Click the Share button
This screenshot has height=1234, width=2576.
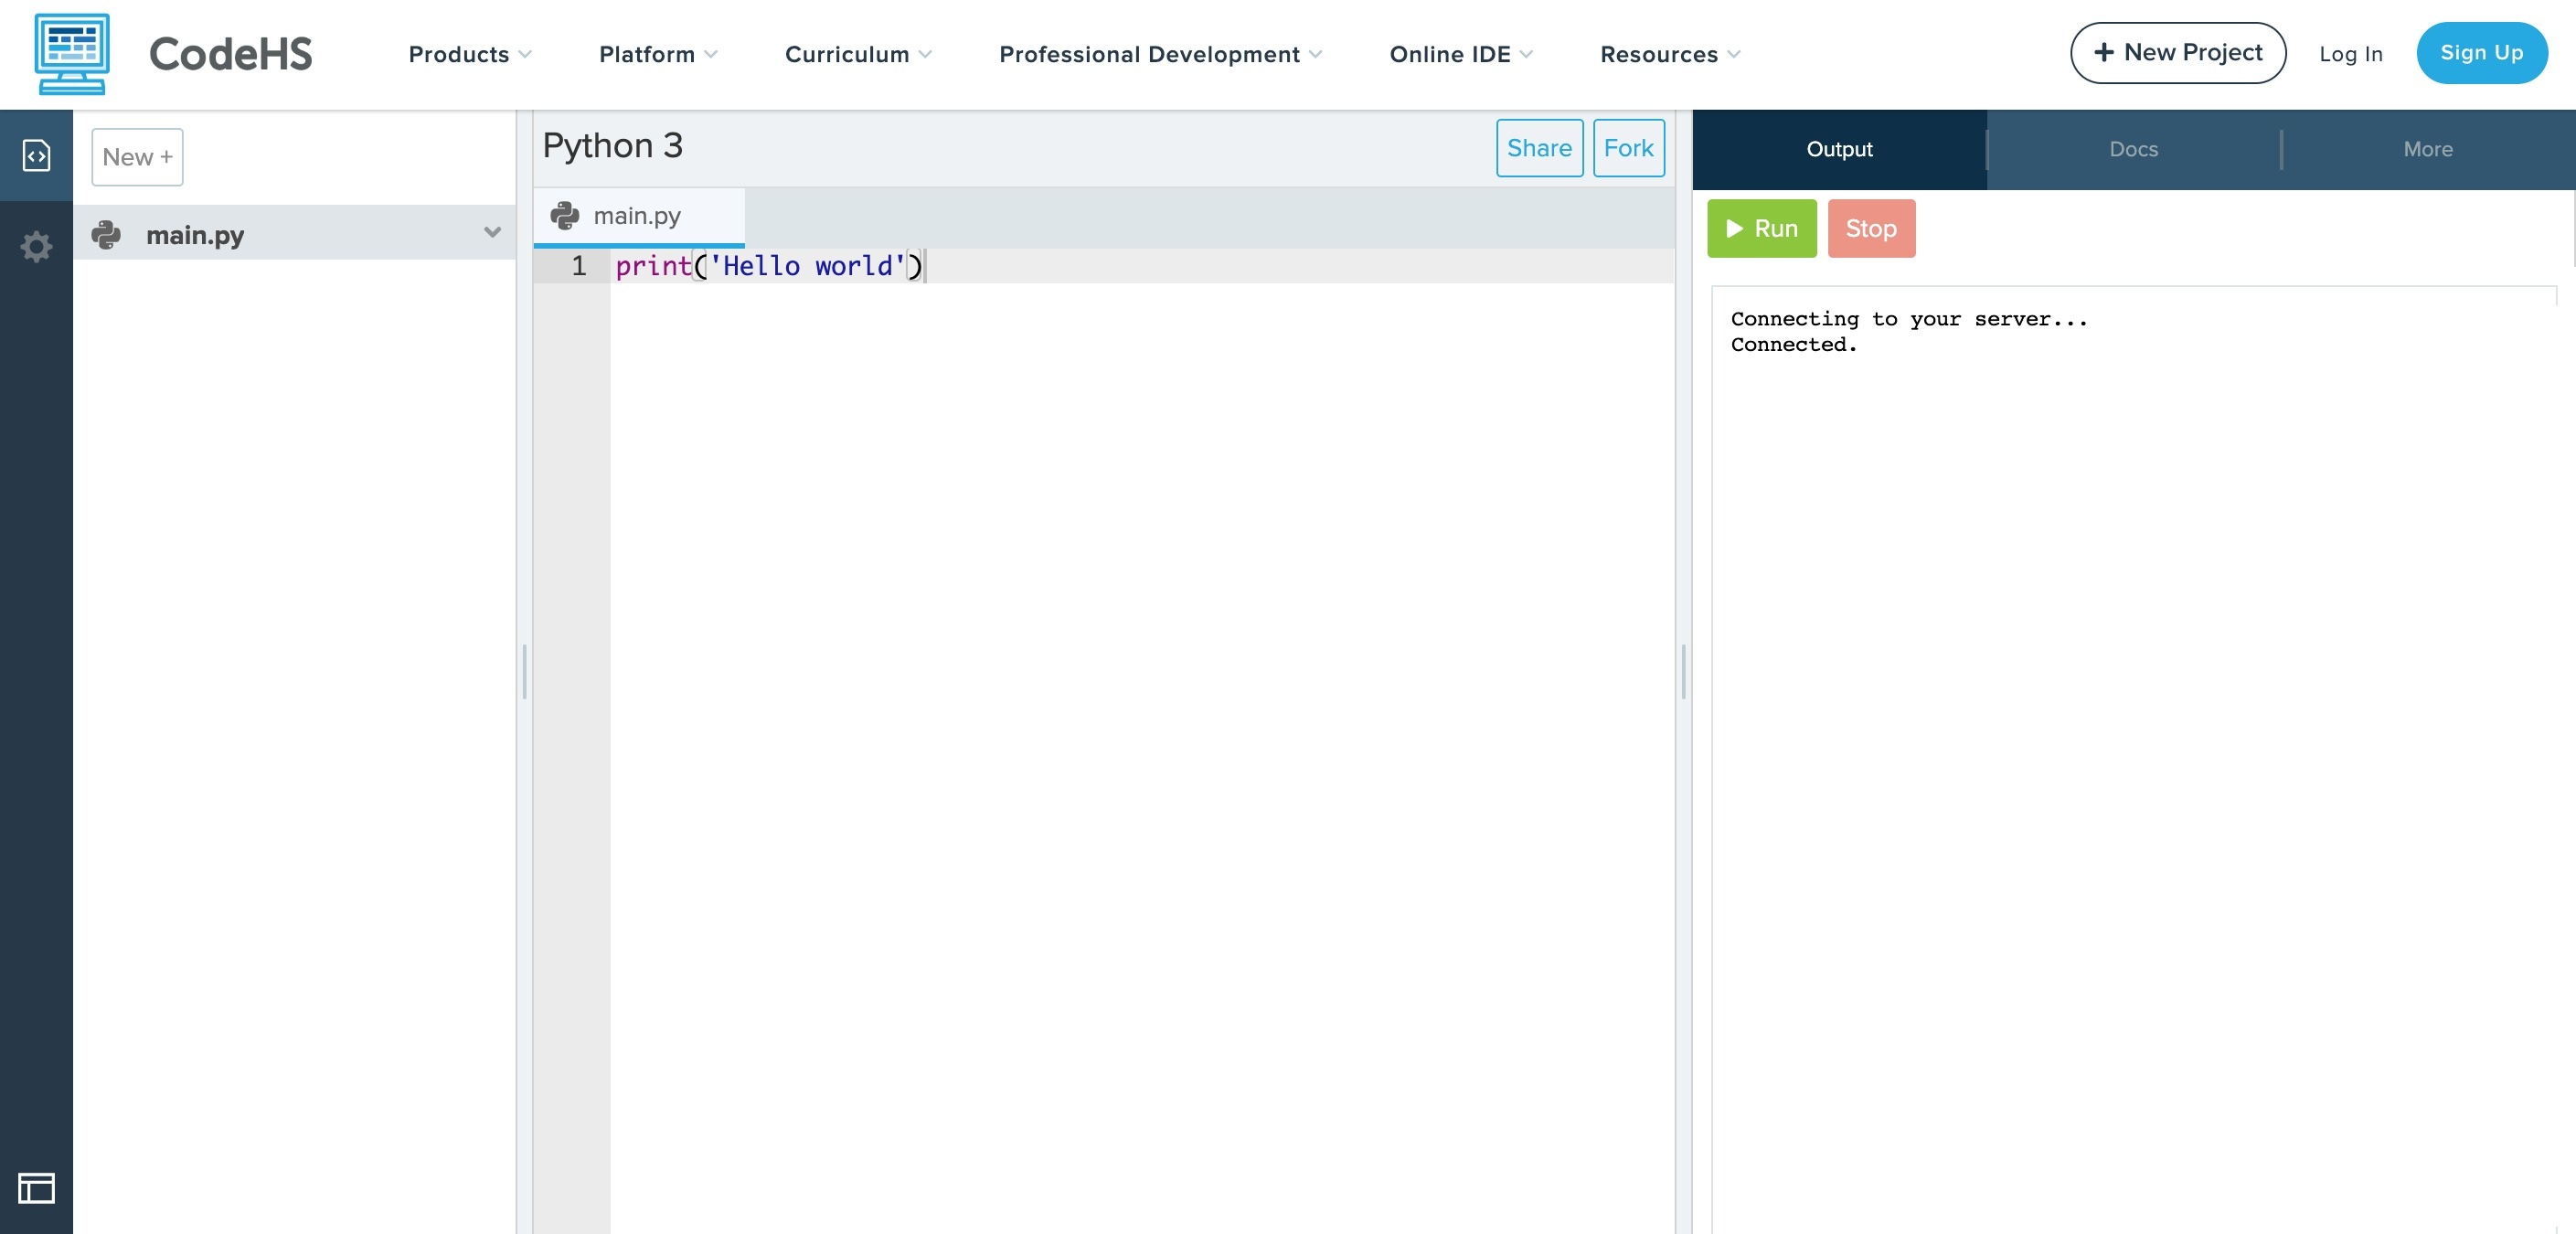[x=1539, y=148]
